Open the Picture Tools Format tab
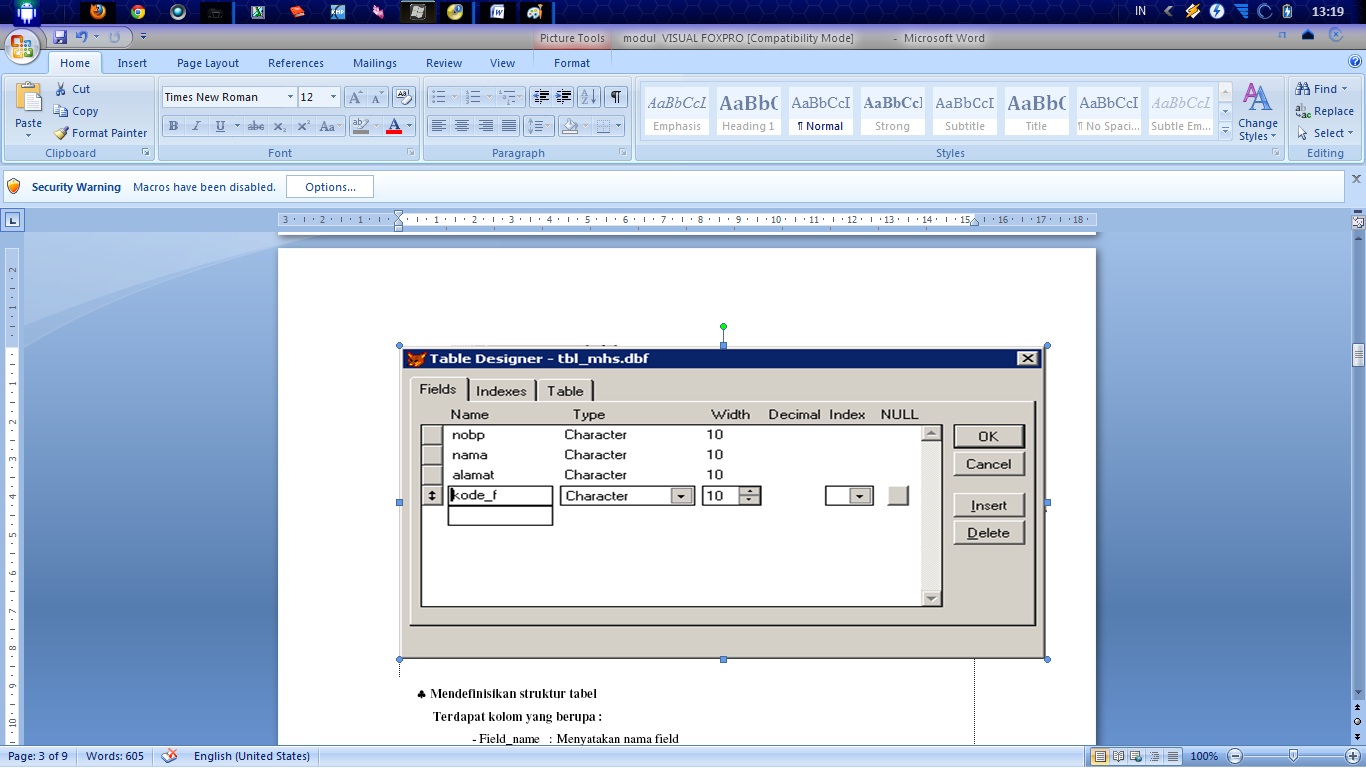The image size is (1366, 768). tap(572, 63)
